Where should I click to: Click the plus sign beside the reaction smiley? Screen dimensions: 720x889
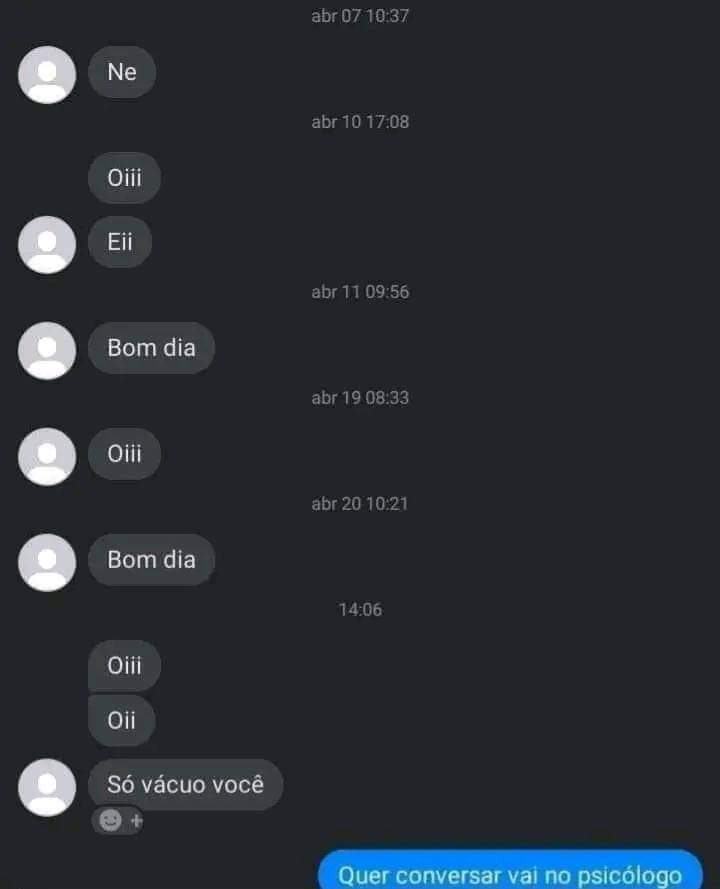click(x=137, y=820)
